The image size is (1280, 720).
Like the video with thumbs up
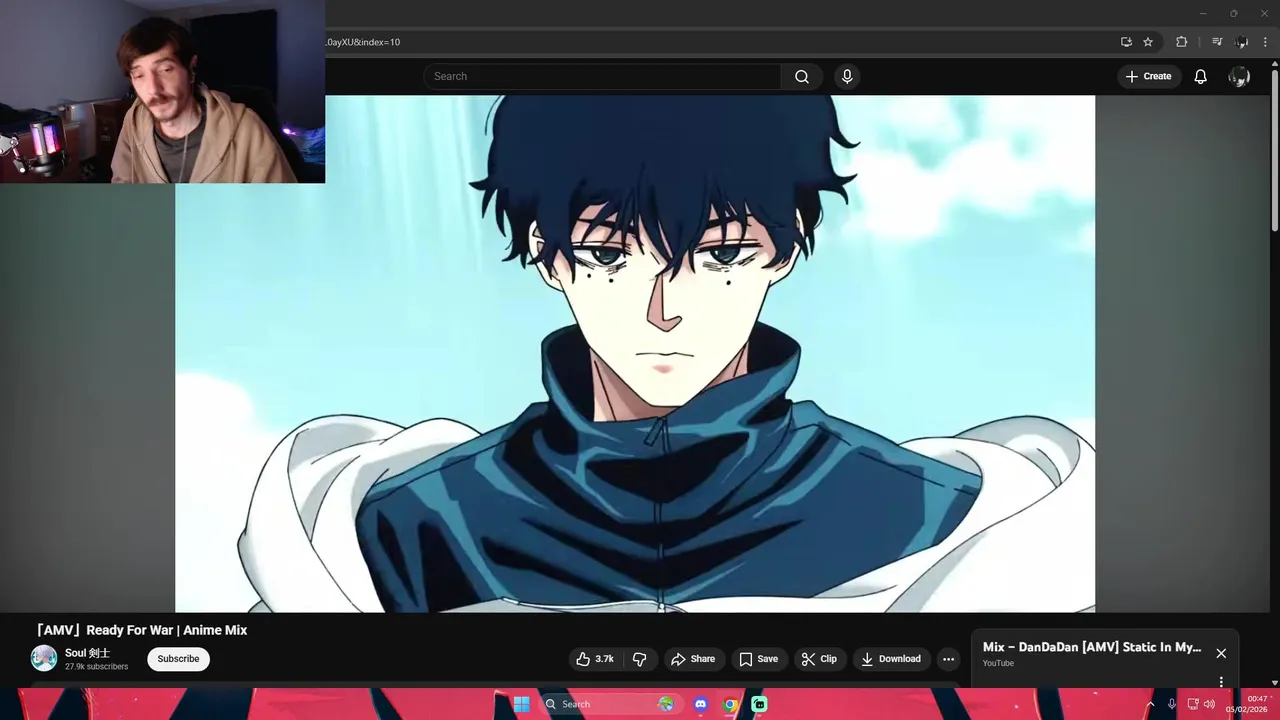(x=595, y=659)
